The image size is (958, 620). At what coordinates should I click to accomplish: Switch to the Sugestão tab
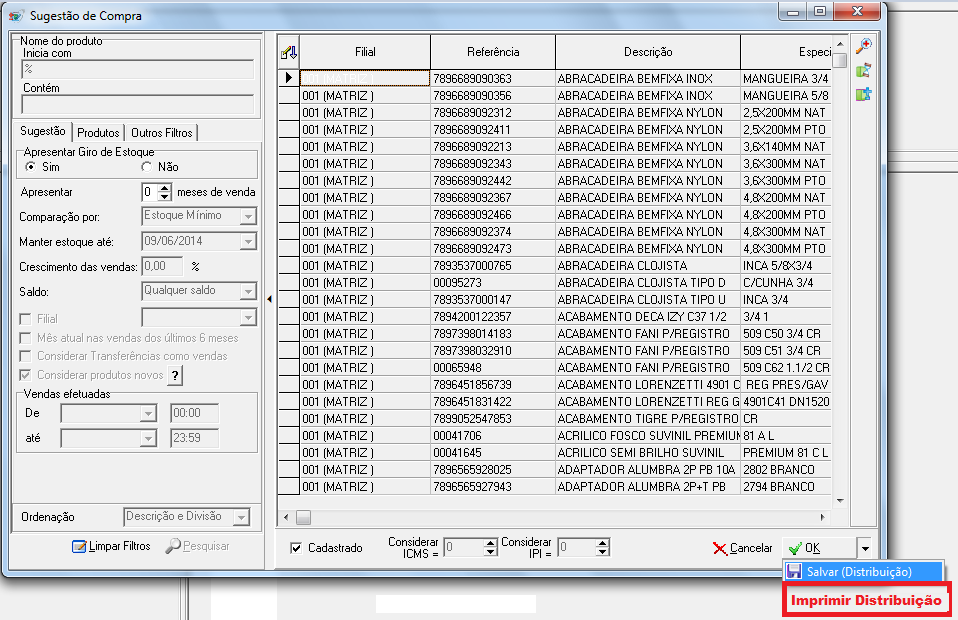pos(42,131)
